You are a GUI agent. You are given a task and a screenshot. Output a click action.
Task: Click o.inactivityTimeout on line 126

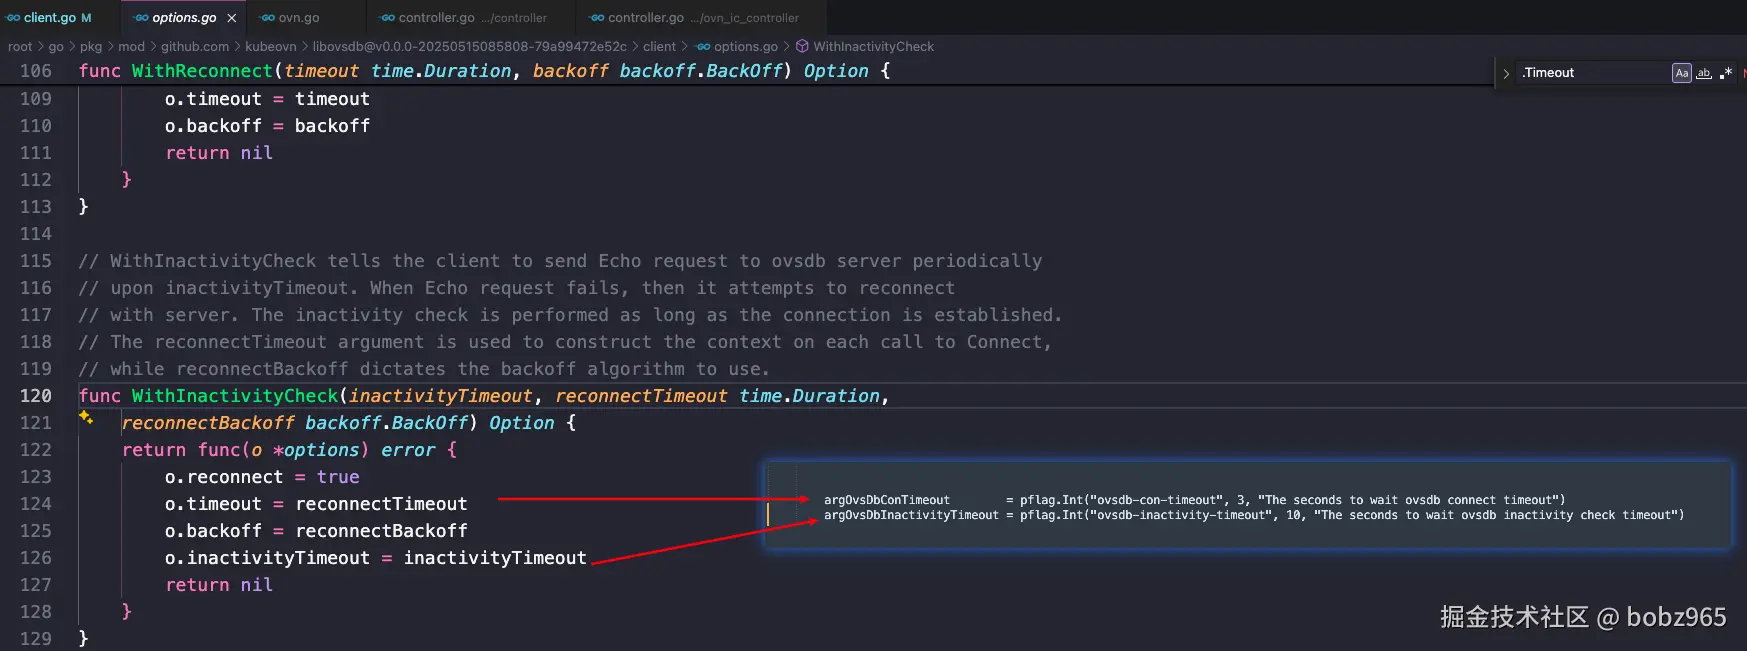267,558
